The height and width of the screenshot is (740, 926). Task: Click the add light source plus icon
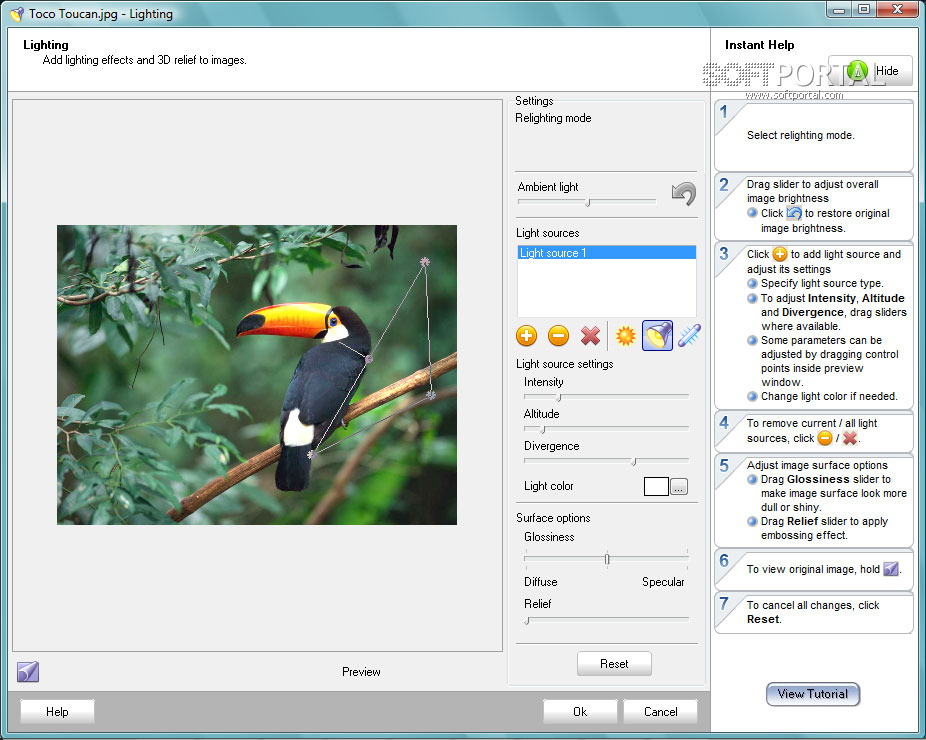click(x=526, y=335)
